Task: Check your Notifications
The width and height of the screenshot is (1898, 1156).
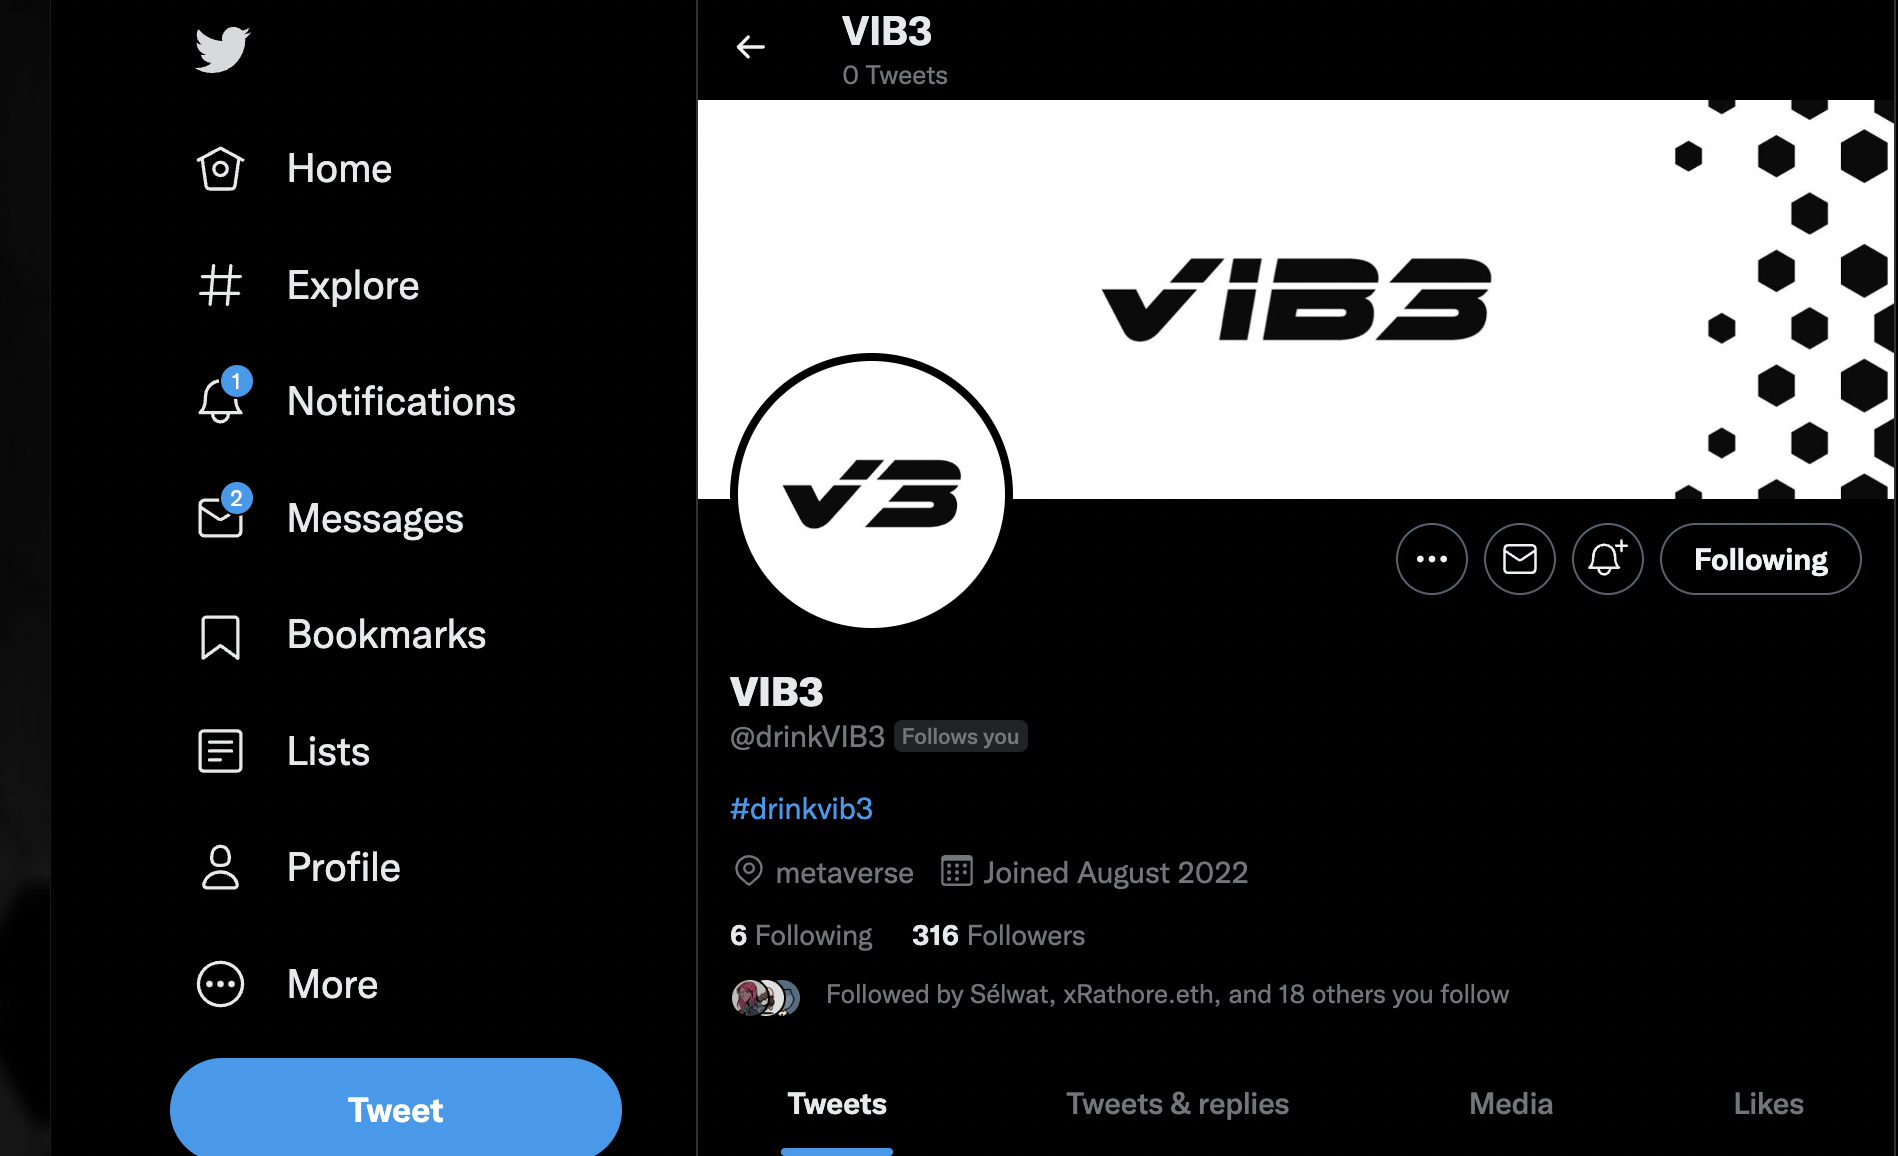Action: coord(400,401)
